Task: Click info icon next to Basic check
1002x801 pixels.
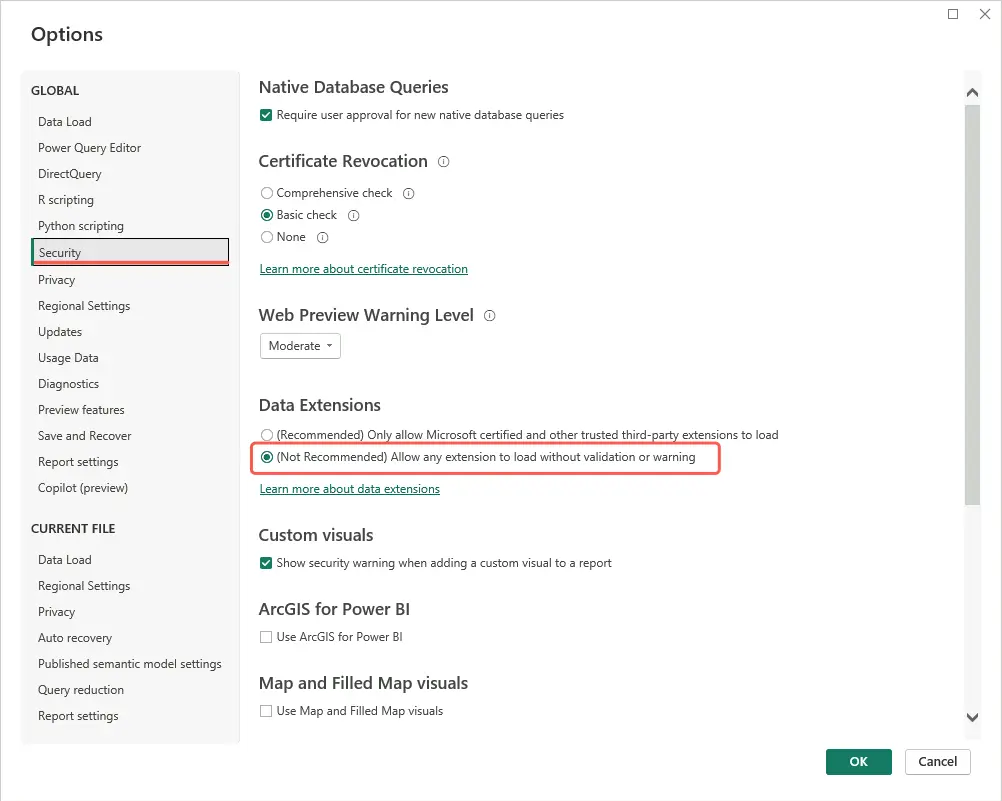Action: coord(353,215)
